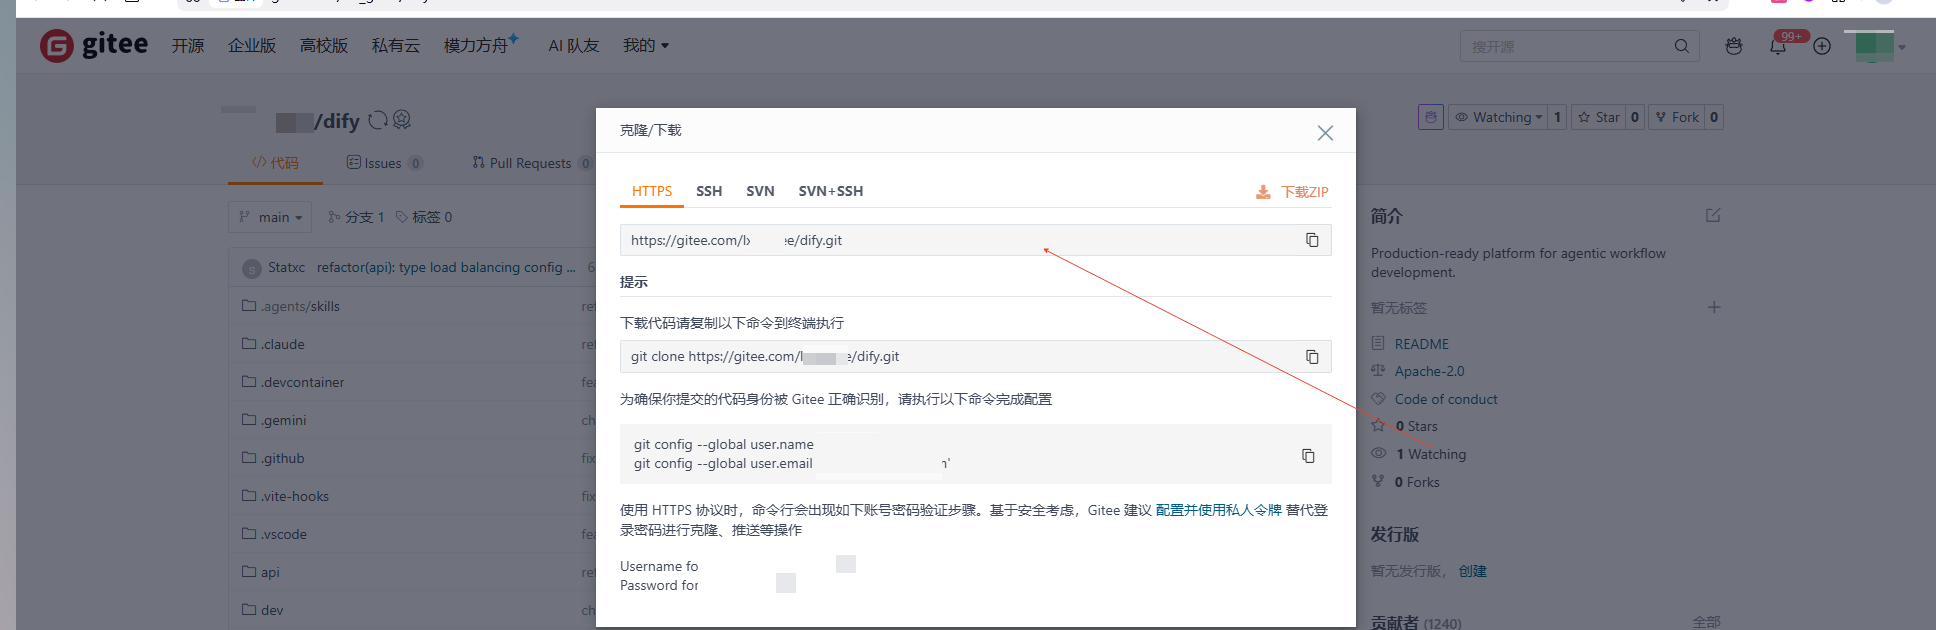Image resolution: width=1936 pixels, height=630 pixels.
Task: Click the 下载ZIP download icon
Action: point(1263,192)
